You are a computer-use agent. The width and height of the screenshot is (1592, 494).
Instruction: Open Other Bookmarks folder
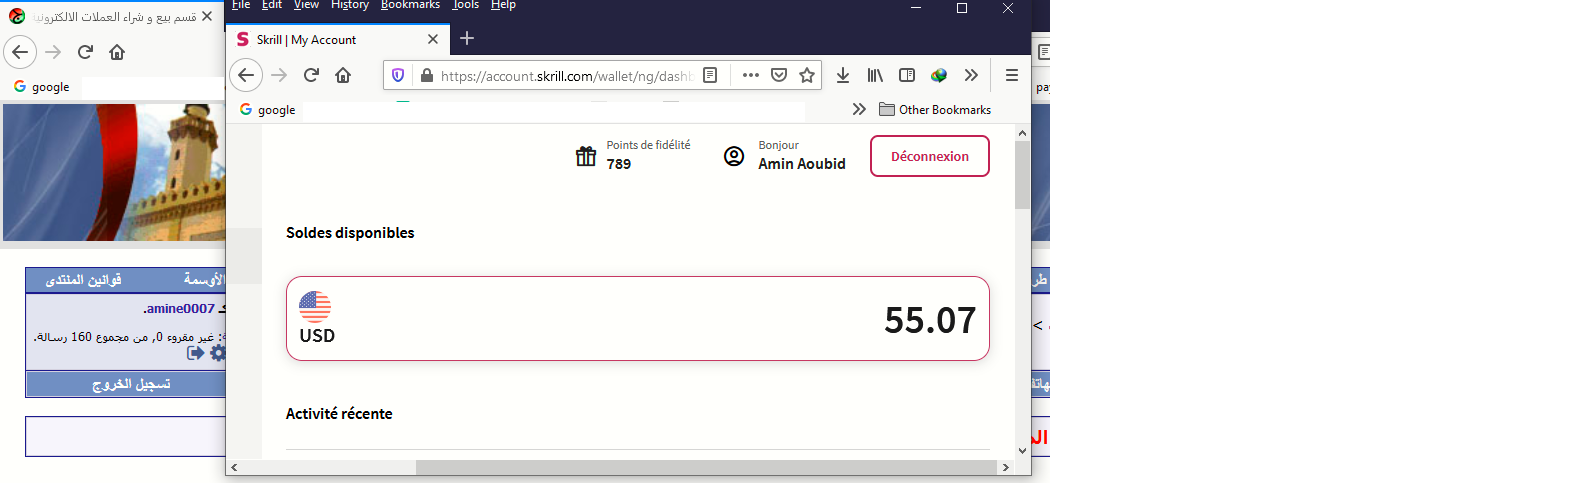pyautogui.click(x=935, y=109)
